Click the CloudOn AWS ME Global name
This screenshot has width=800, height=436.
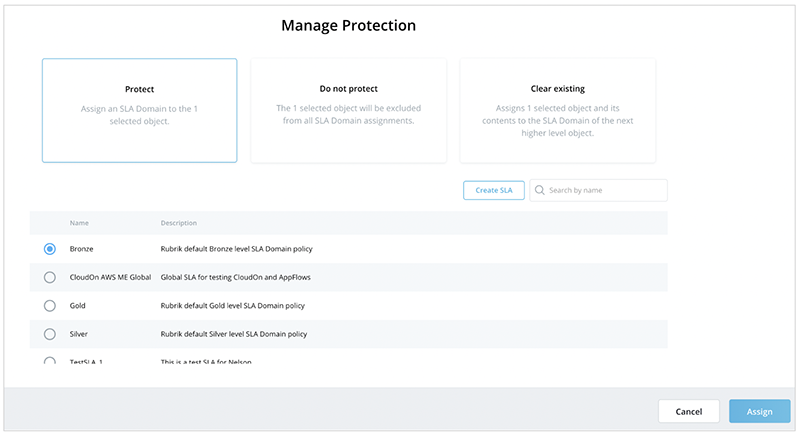pos(110,277)
